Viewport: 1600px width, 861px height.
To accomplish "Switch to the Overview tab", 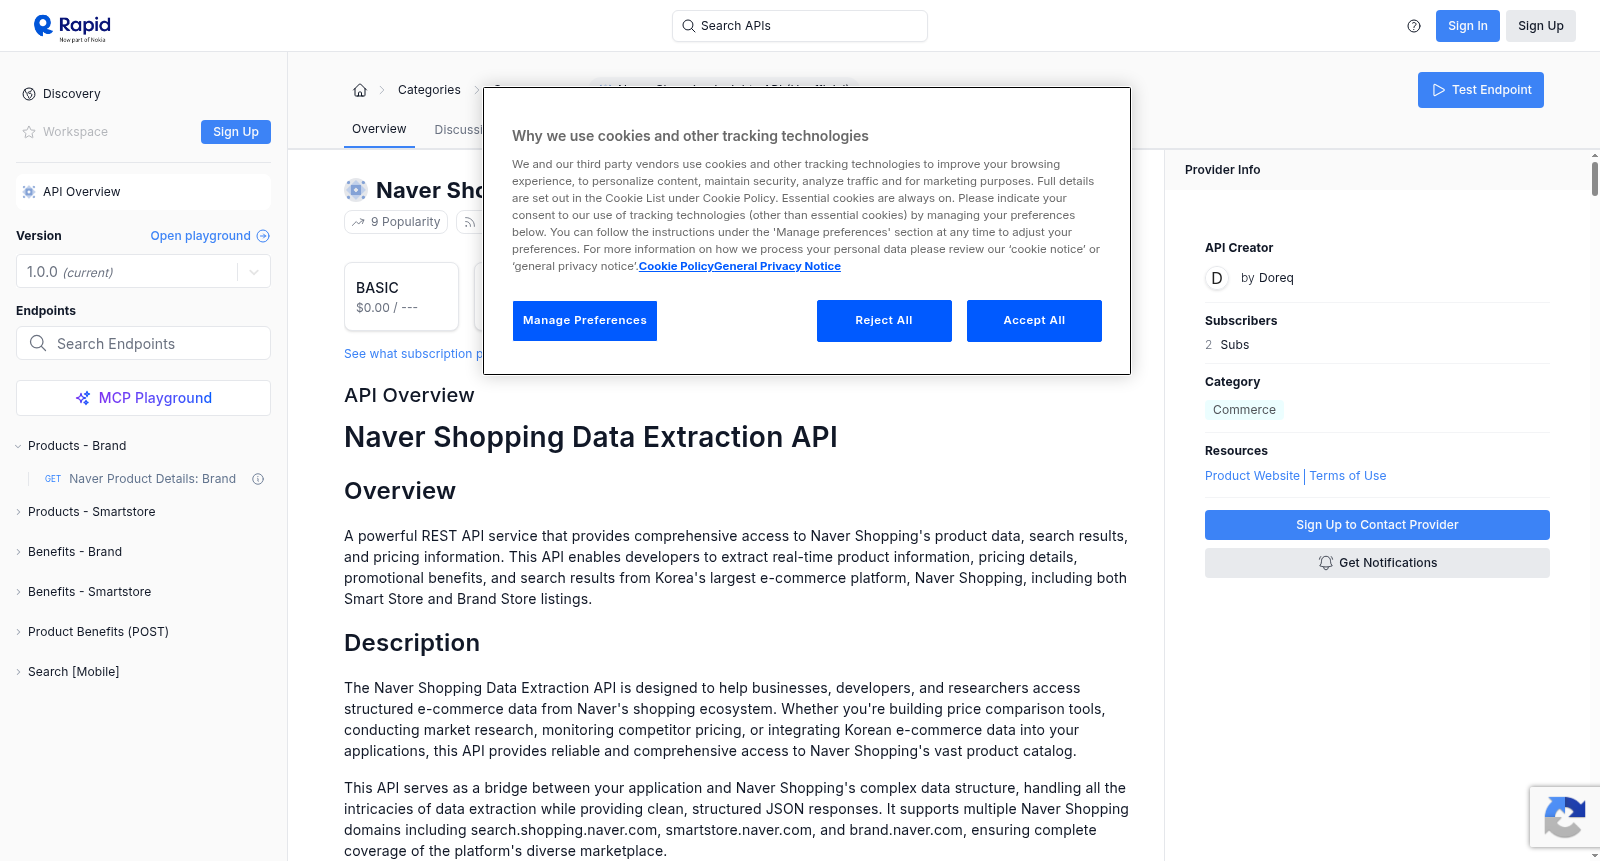I will pos(379,129).
